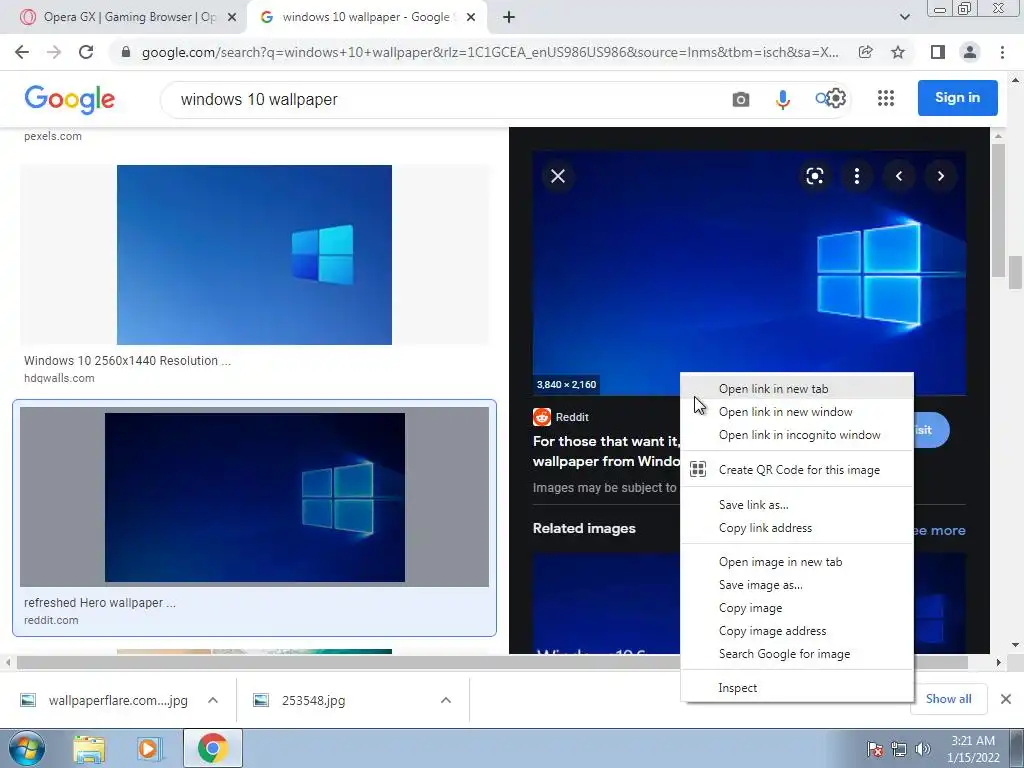Search by image camera icon
Viewport: 1024px width, 768px height.
[x=741, y=99]
